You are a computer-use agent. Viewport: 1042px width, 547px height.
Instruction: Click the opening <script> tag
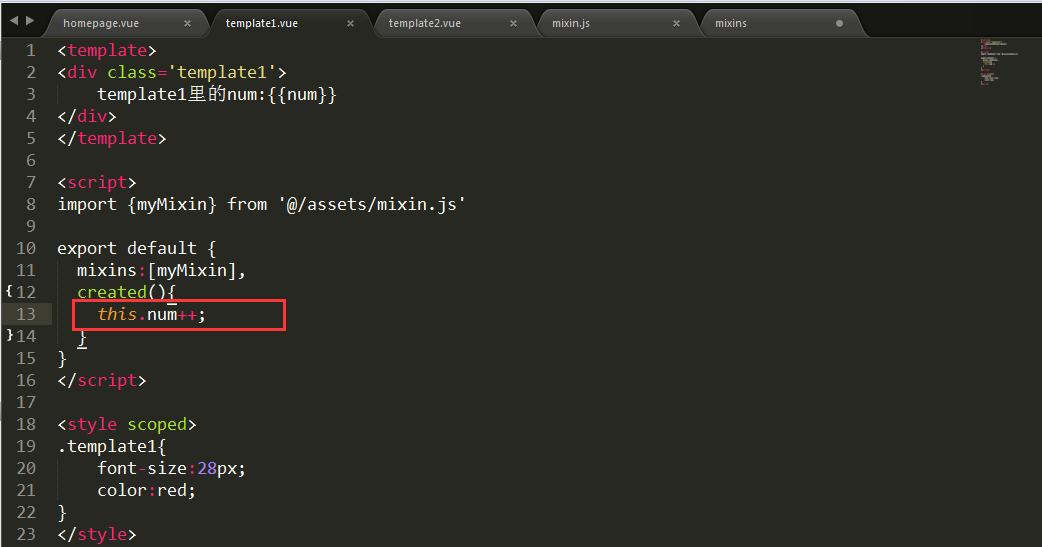click(x=97, y=182)
